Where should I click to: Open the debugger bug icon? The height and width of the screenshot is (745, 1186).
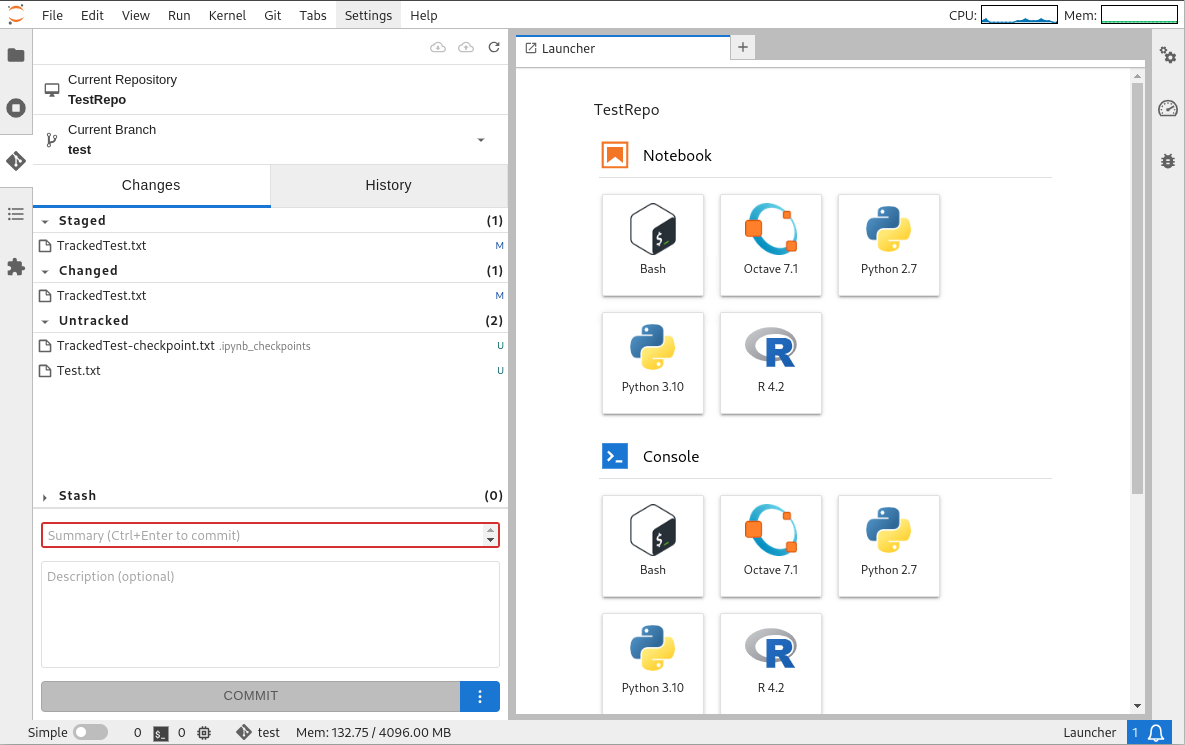point(1168,161)
